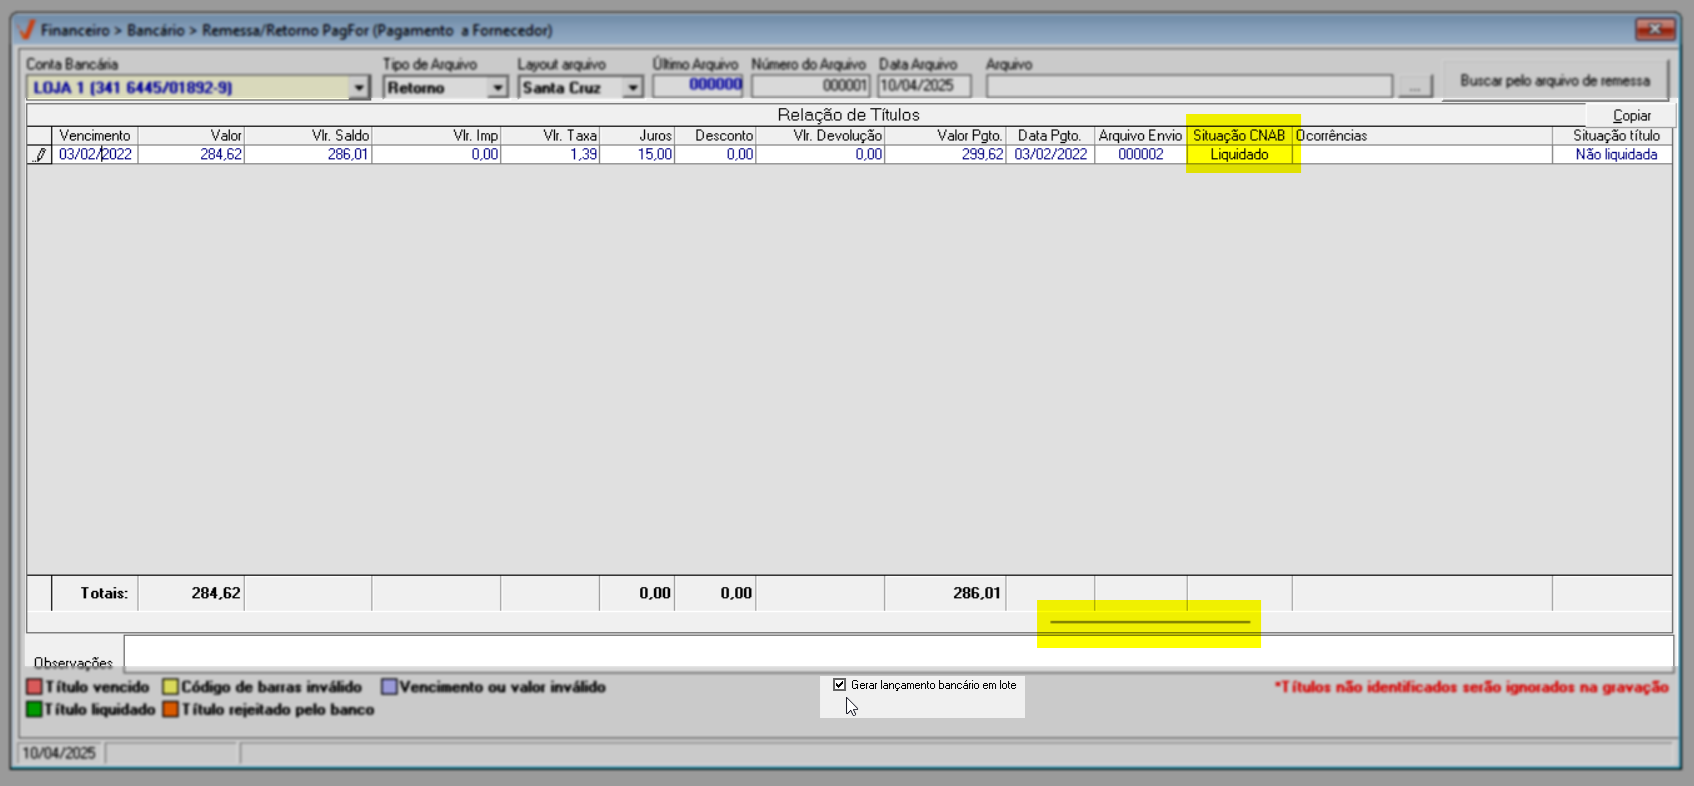
Task: Open the Conta Bancária dropdown arrow
Action: 359,88
